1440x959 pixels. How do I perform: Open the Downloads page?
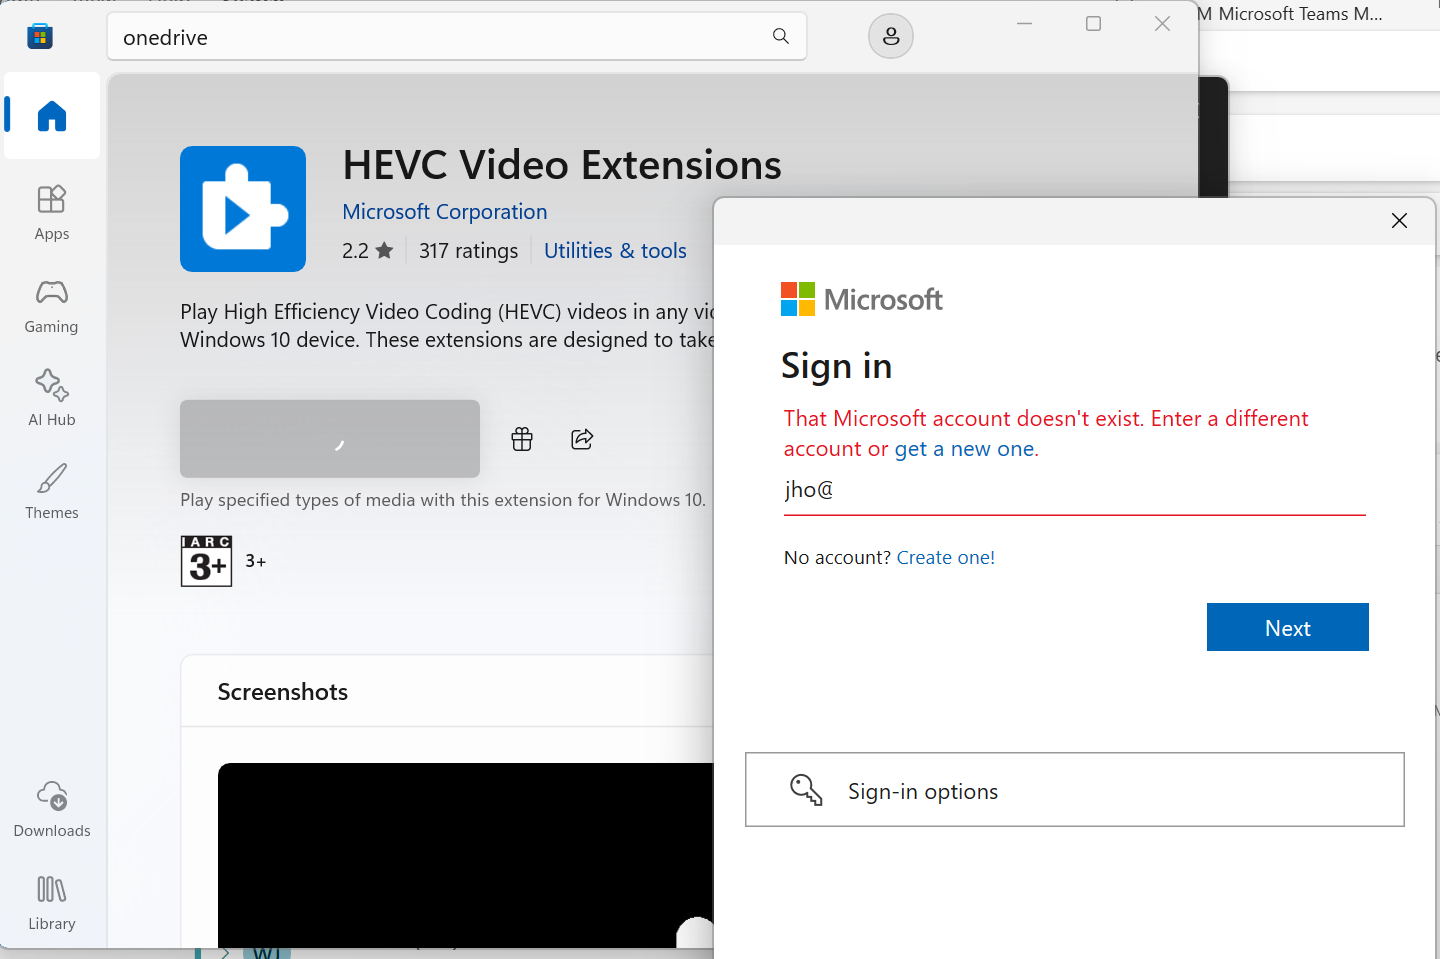pos(52,810)
